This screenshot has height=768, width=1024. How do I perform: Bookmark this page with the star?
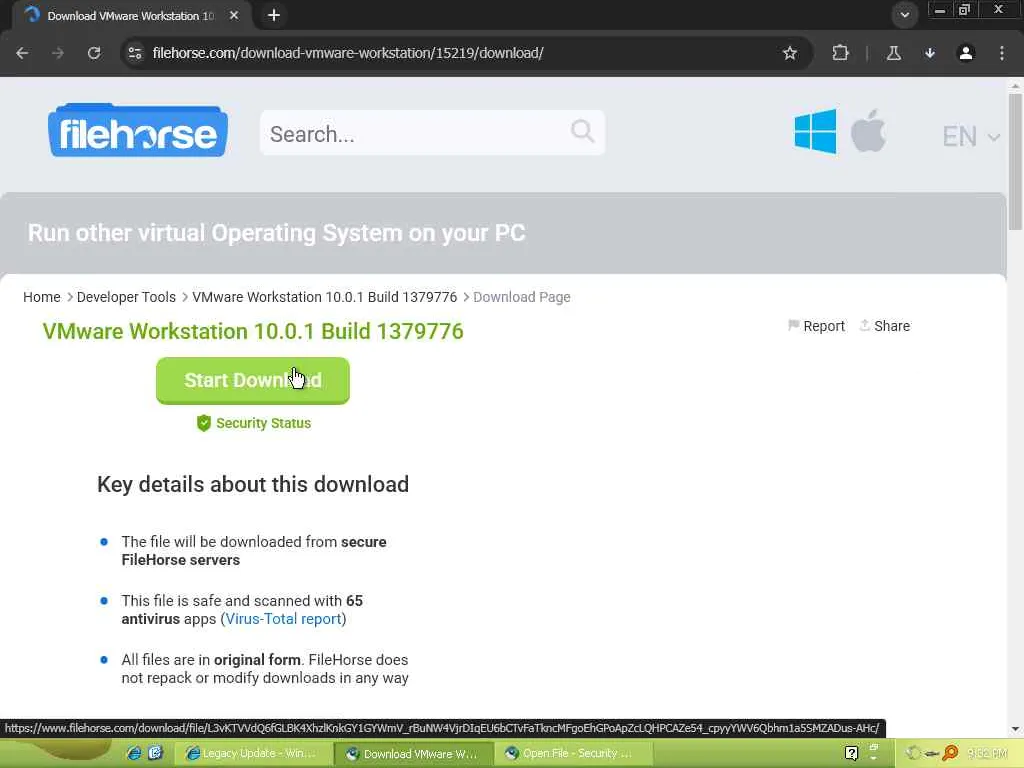(790, 53)
